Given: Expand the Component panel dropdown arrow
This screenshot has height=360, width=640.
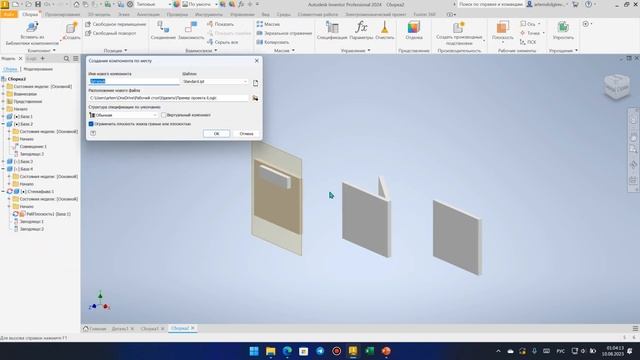Looking at the screenshot, I should (x=54, y=51).
